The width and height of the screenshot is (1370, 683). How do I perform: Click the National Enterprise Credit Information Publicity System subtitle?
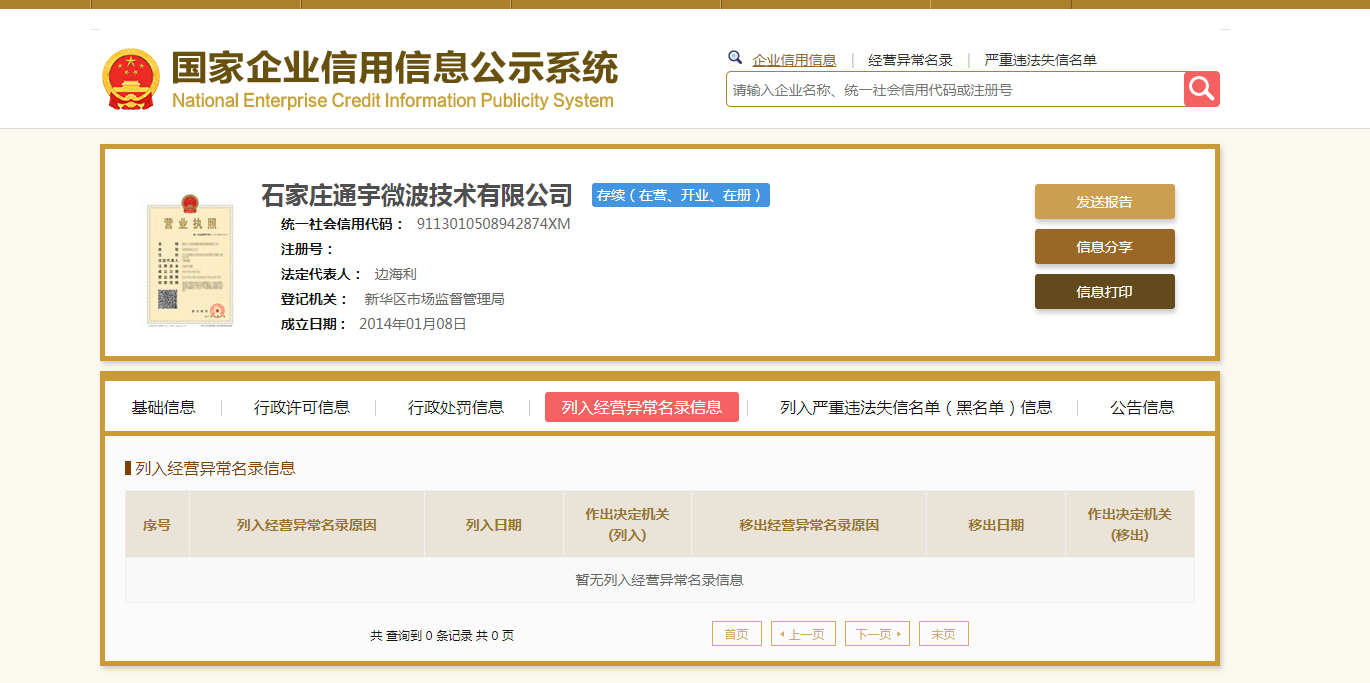coord(393,100)
